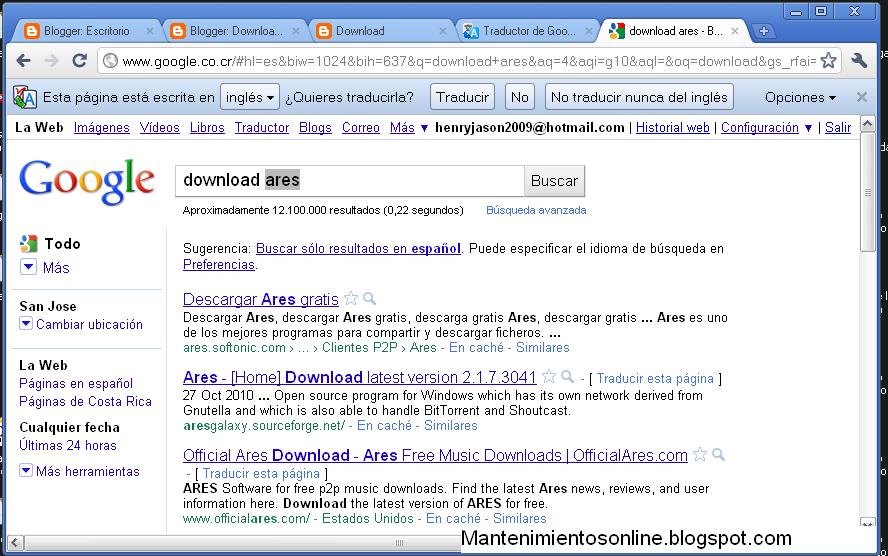Open the inglés language dropdown
888x556 pixels.
pyautogui.click(x=250, y=97)
